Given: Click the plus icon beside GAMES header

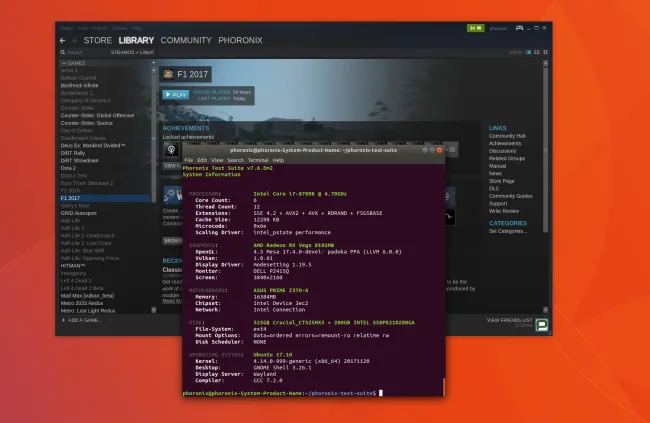Looking at the screenshot, I should click(x=153, y=63).
